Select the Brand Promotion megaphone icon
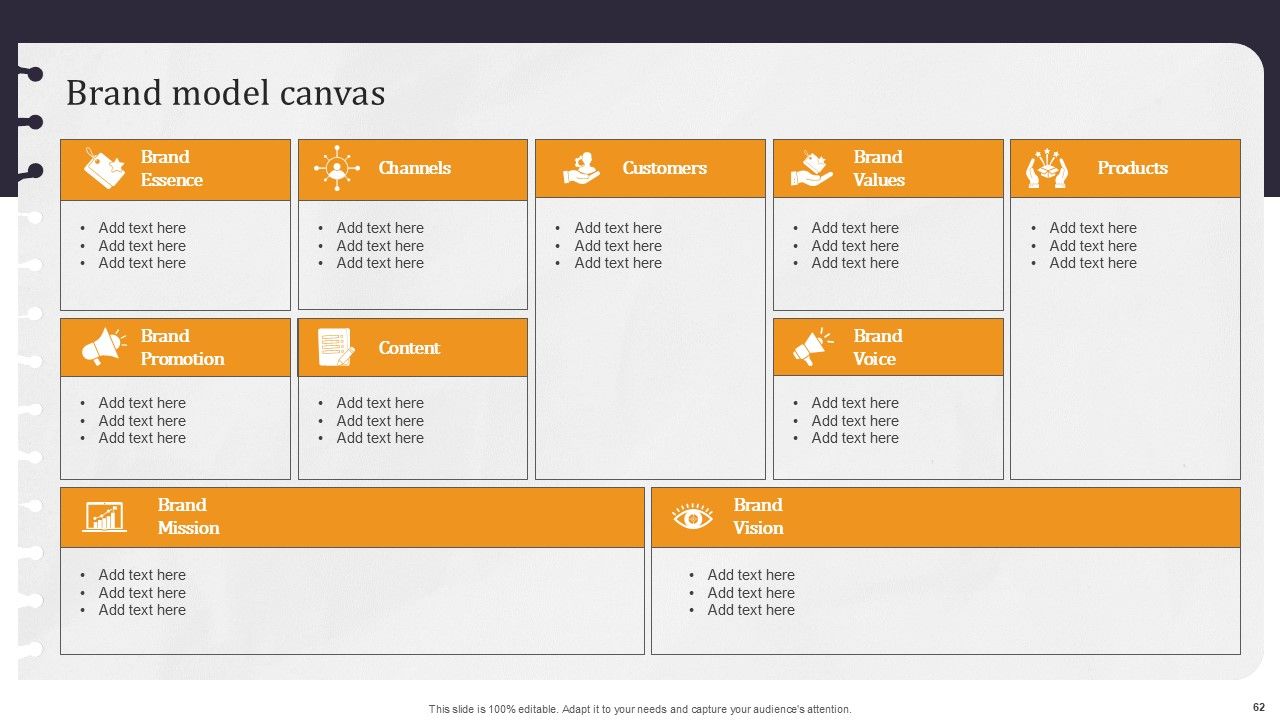 (x=104, y=347)
